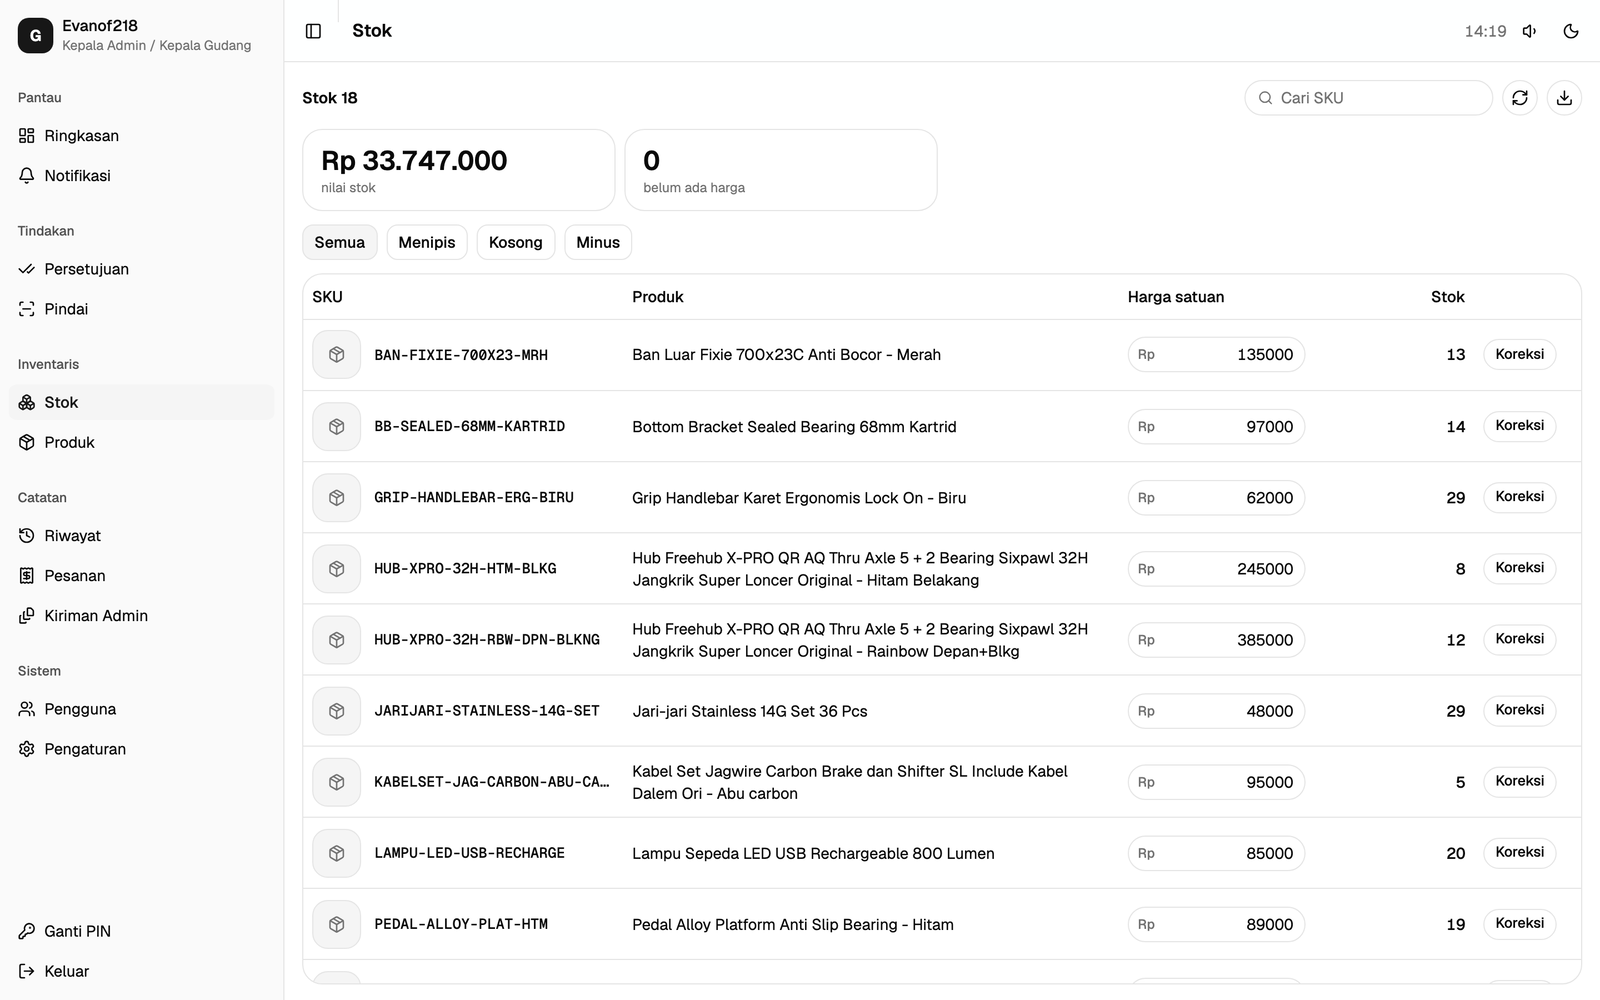Toggle the sidebar panel icon
Image resolution: width=1600 pixels, height=1000 pixels.
coord(313,31)
